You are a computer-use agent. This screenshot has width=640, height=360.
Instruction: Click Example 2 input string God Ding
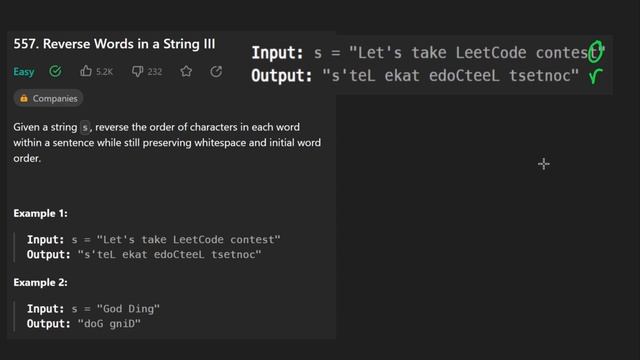(x=128, y=309)
